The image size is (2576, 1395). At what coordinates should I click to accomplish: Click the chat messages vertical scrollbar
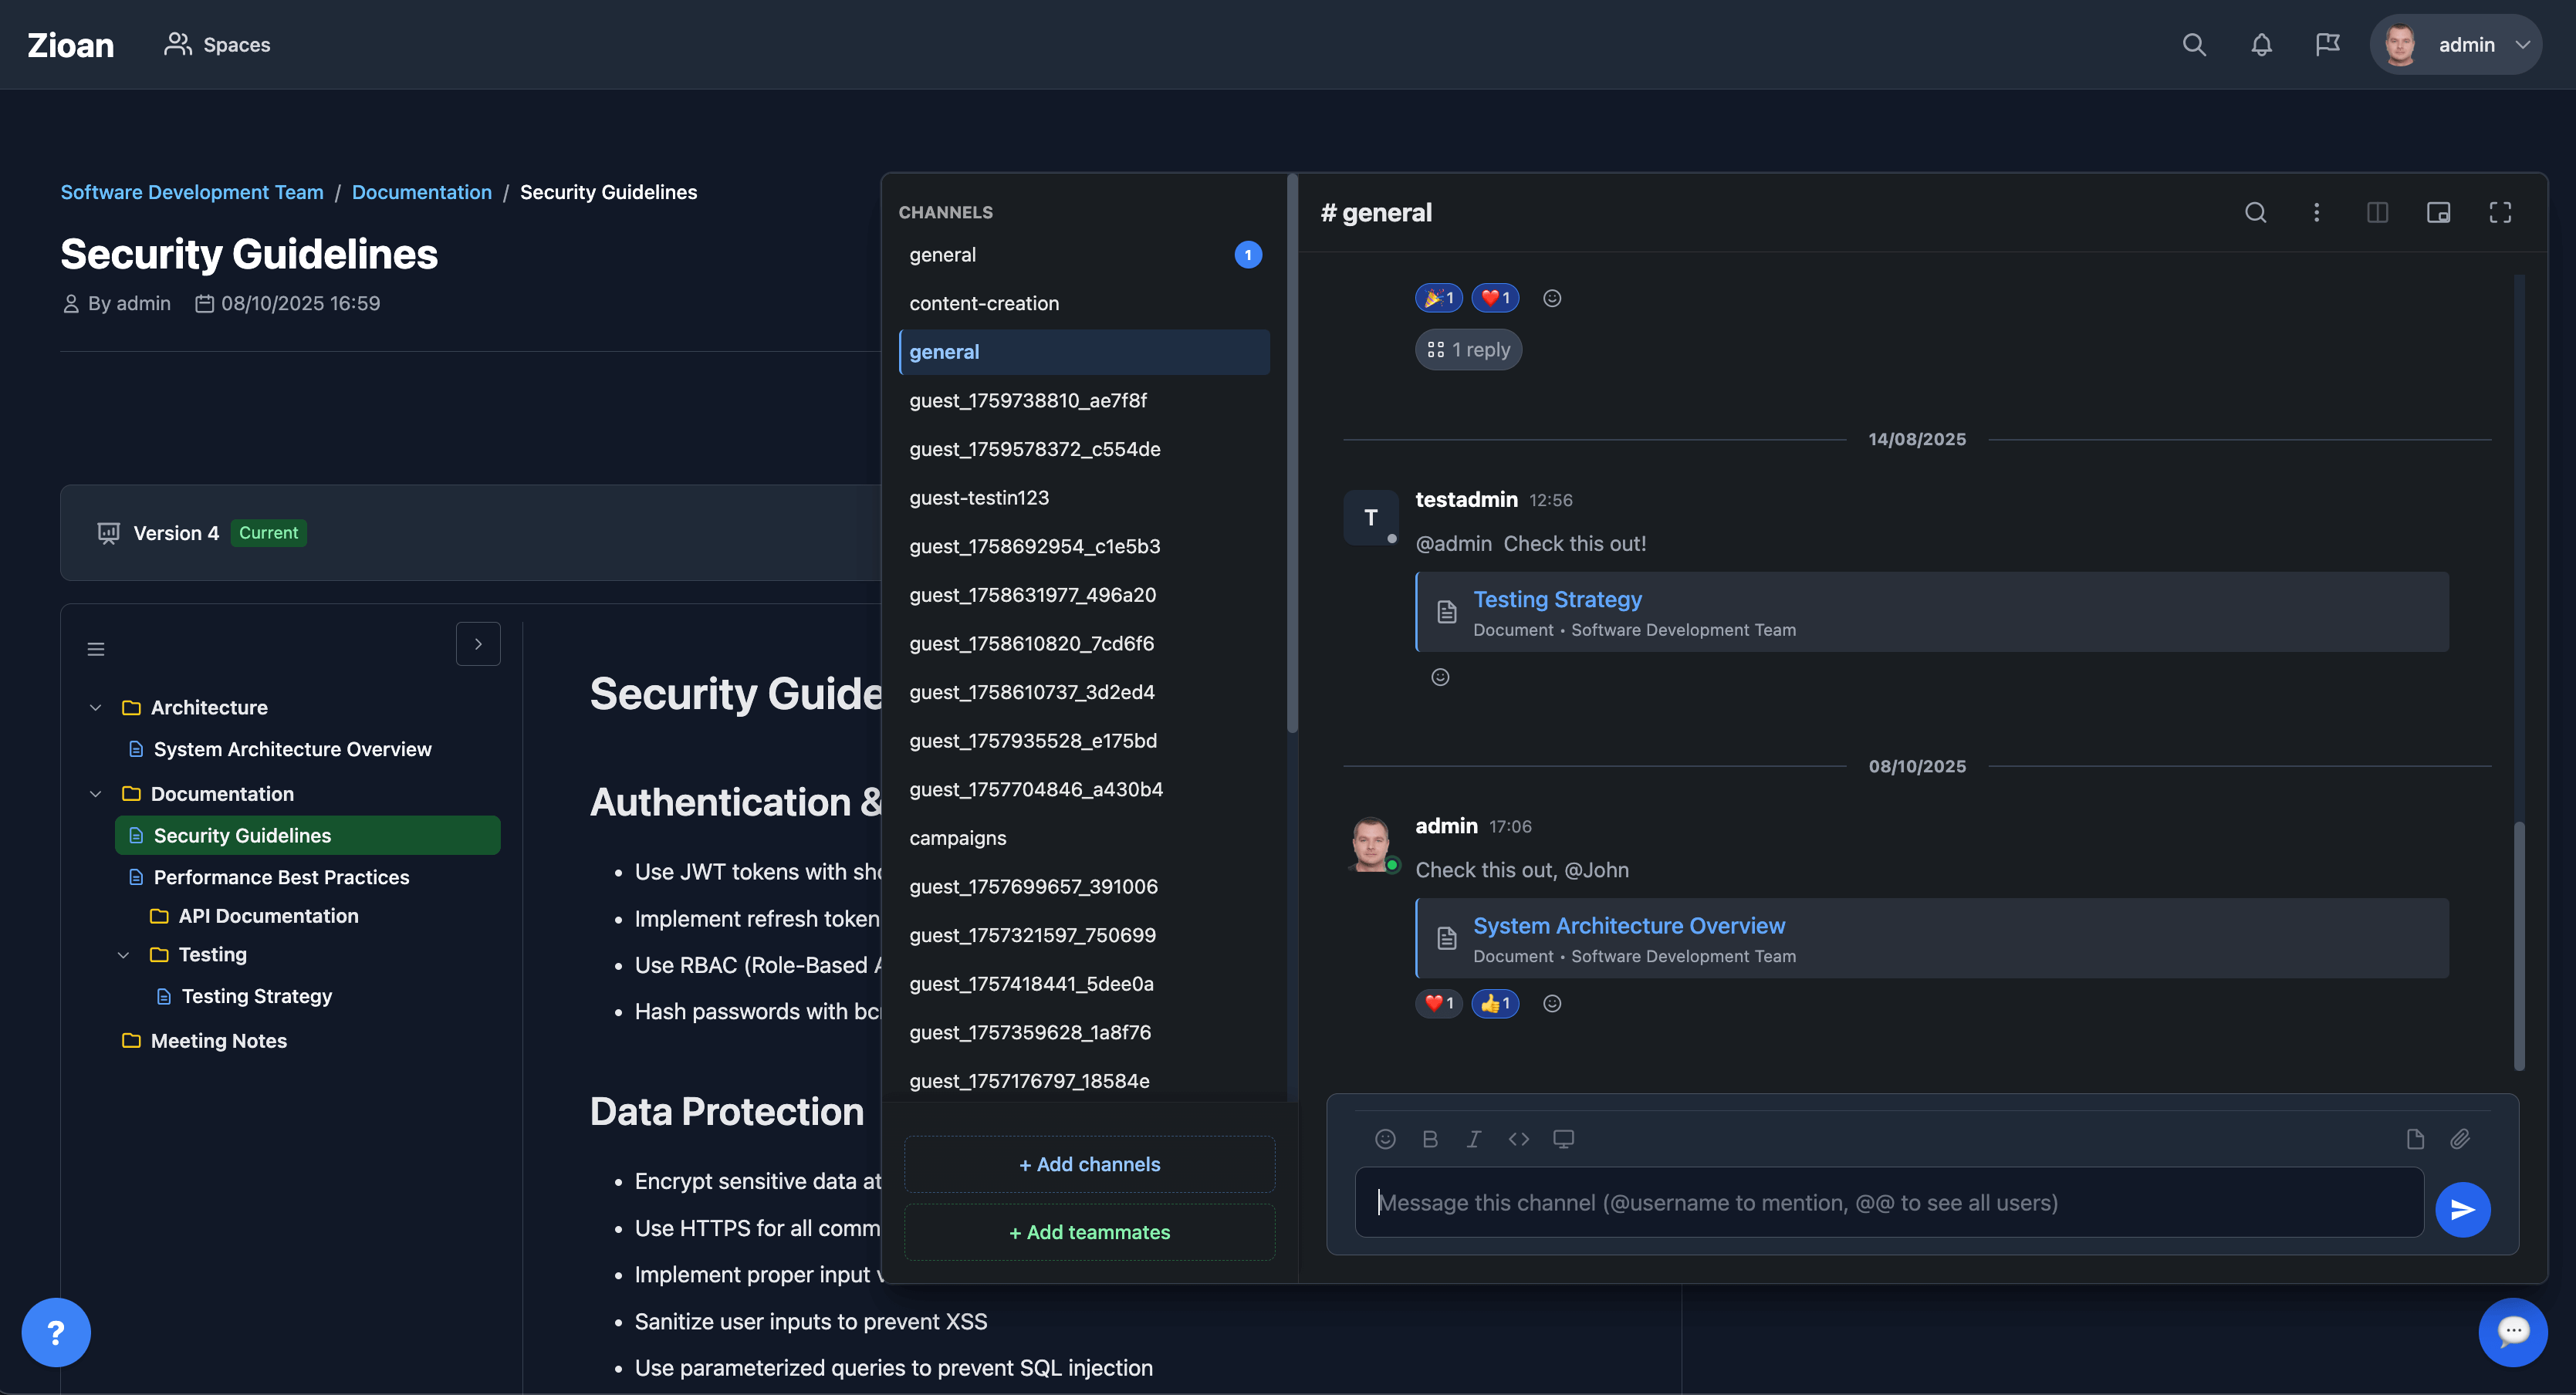pyautogui.click(x=2518, y=945)
